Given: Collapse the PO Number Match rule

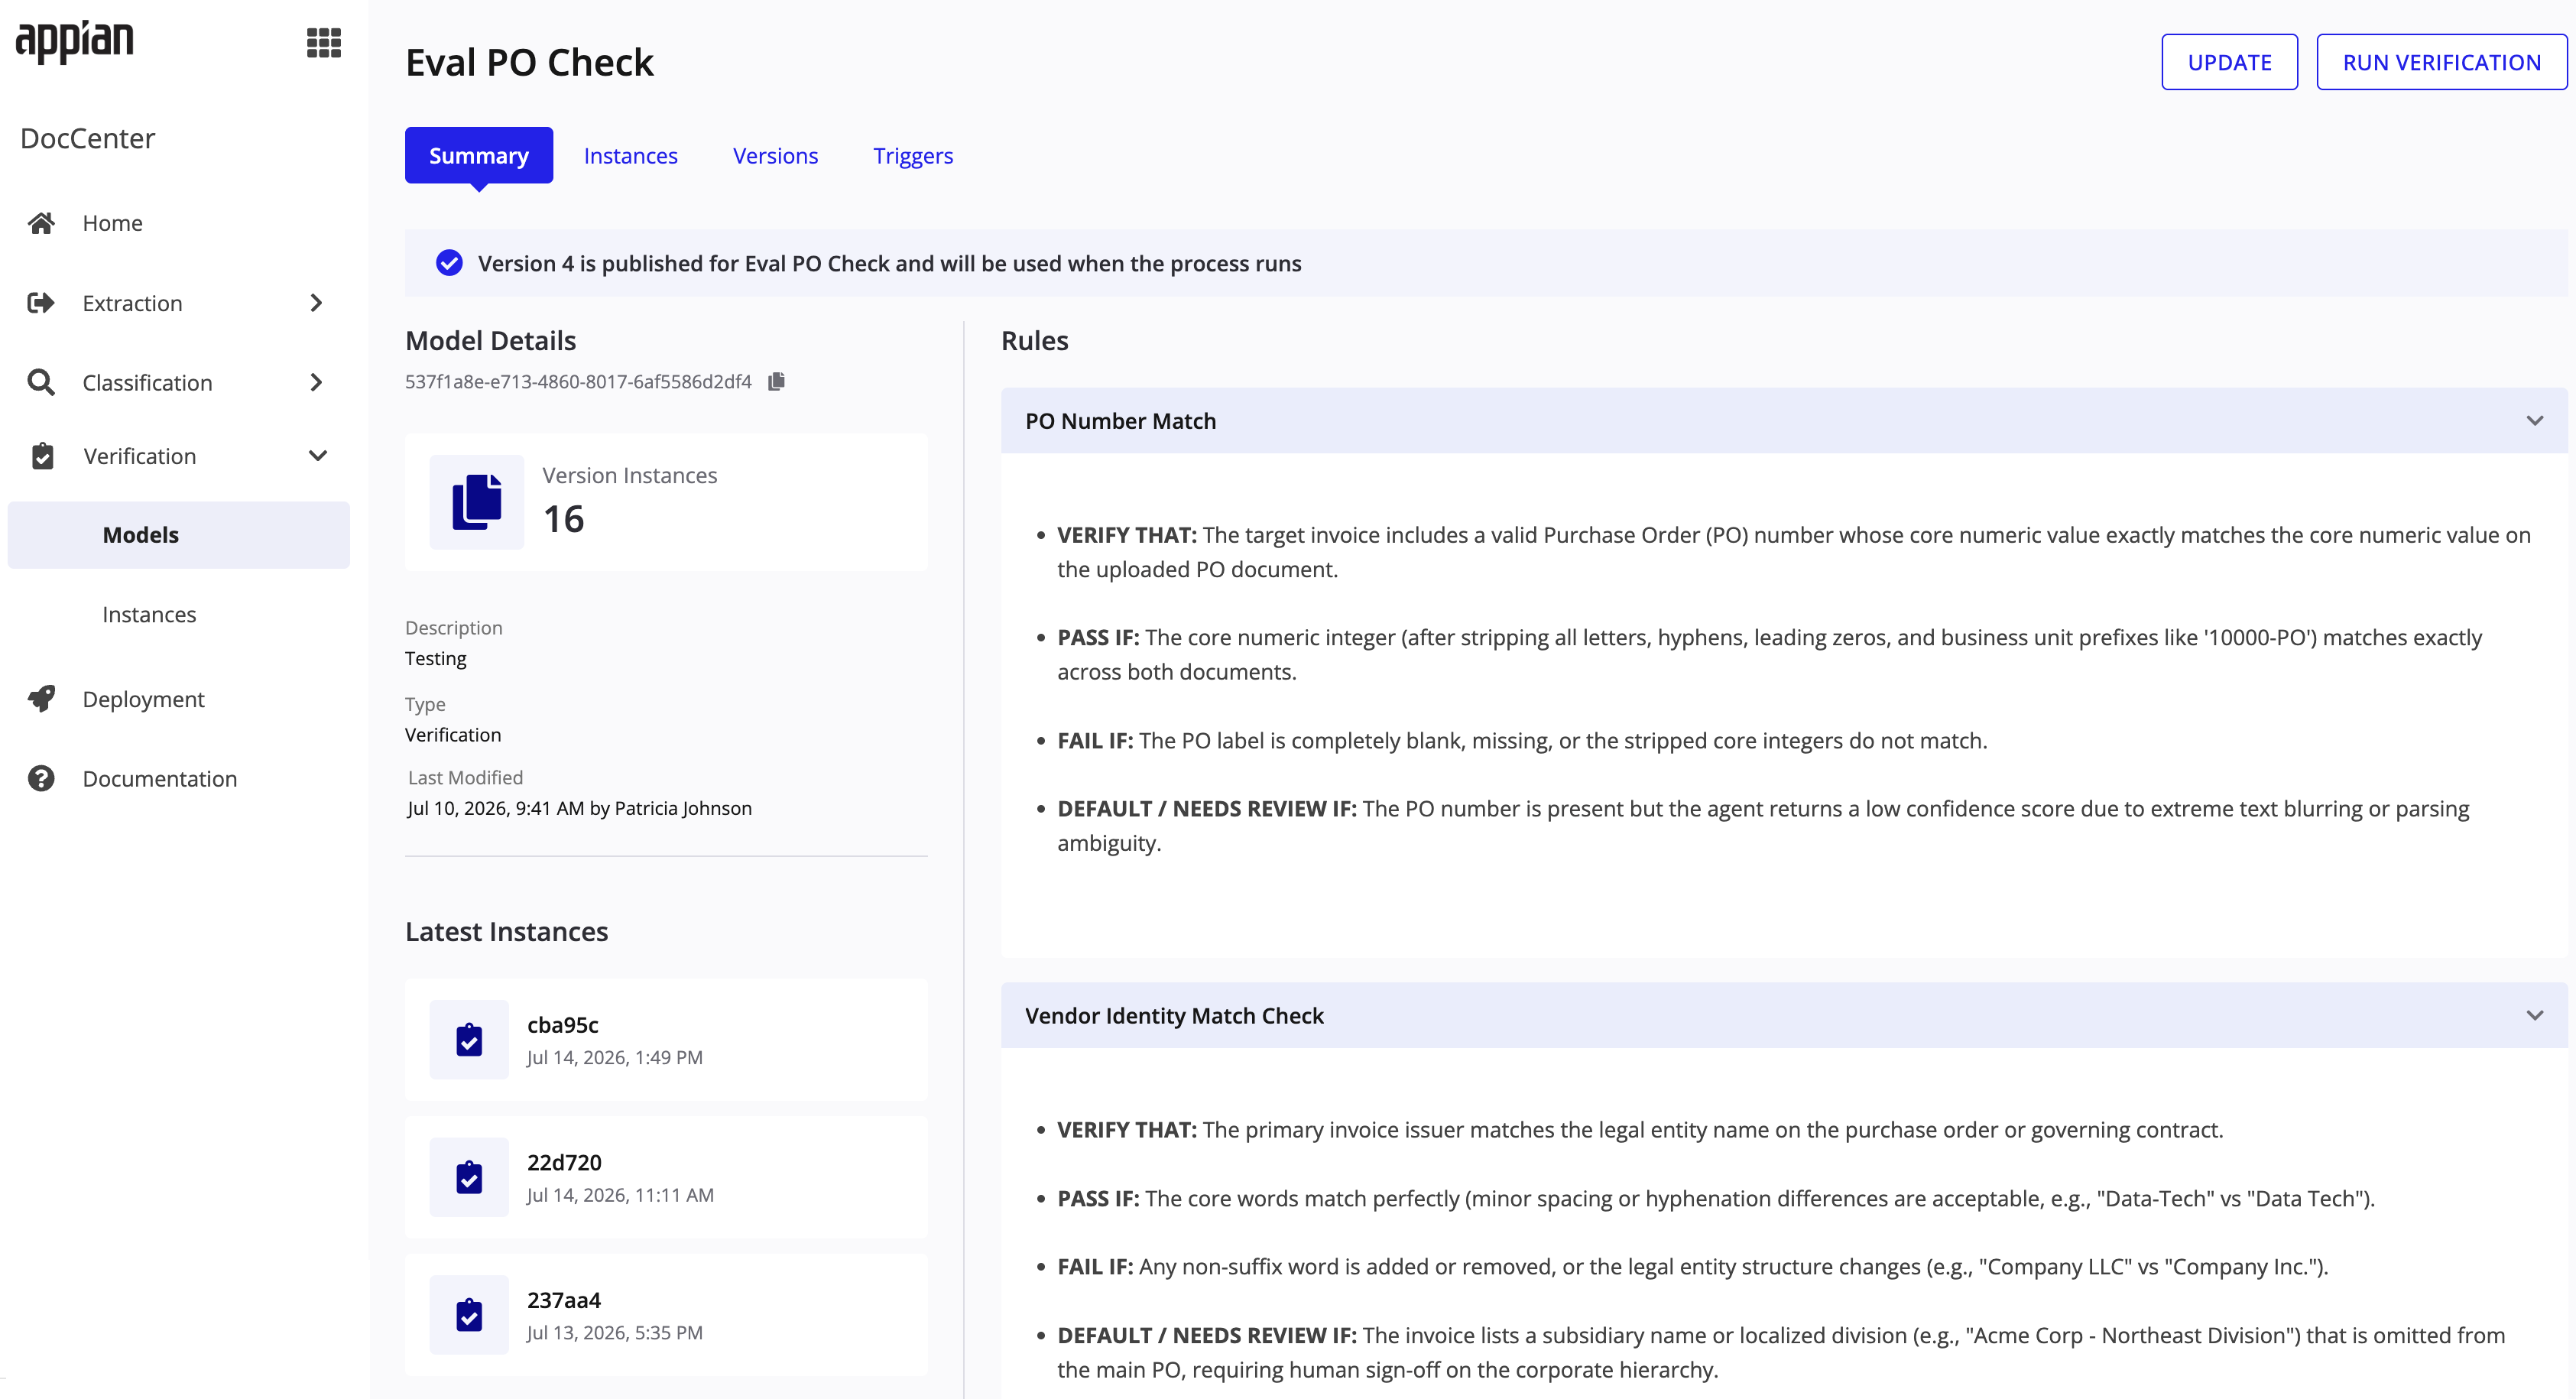Looking at the screenshot, I should [x=2534, y=421].
